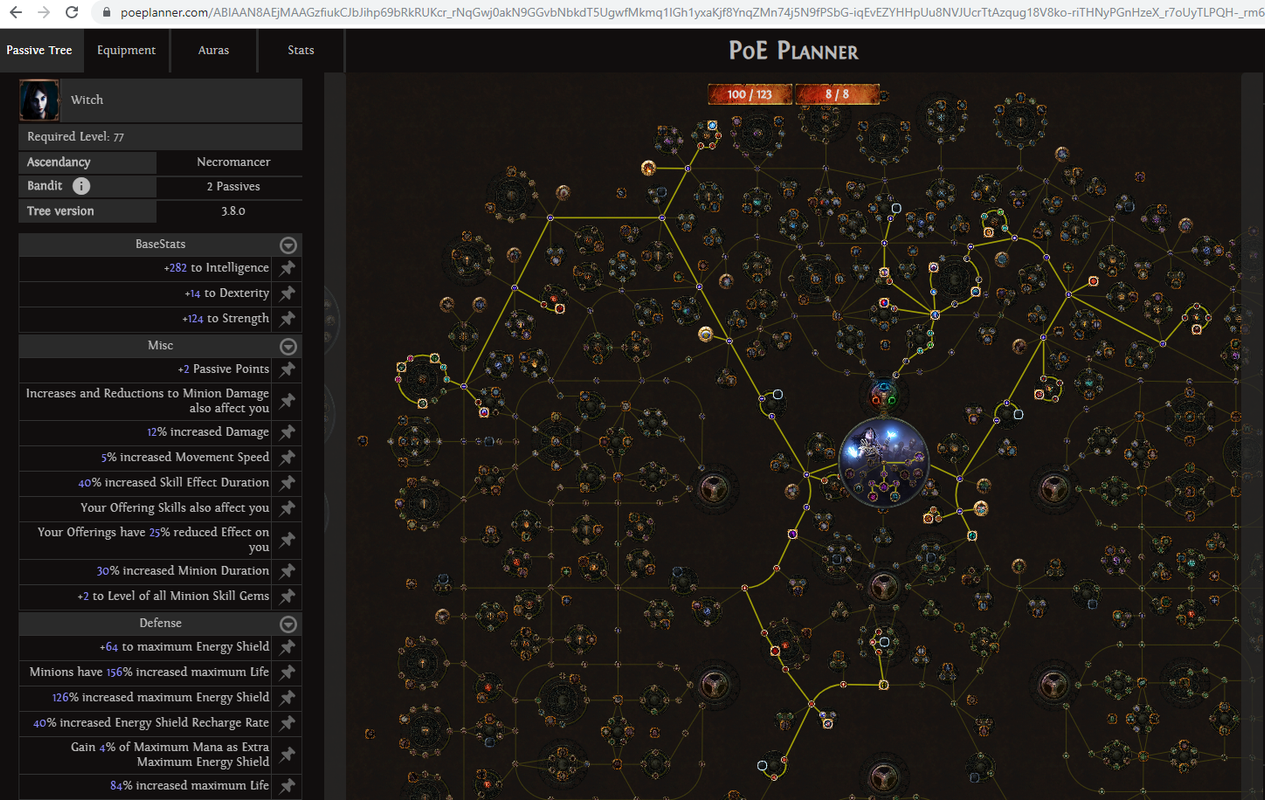This screenshot has width=1265, height=800.
Task: Toggle pin on 30% increased Minion Duration
Action: (x=287, y=571)
